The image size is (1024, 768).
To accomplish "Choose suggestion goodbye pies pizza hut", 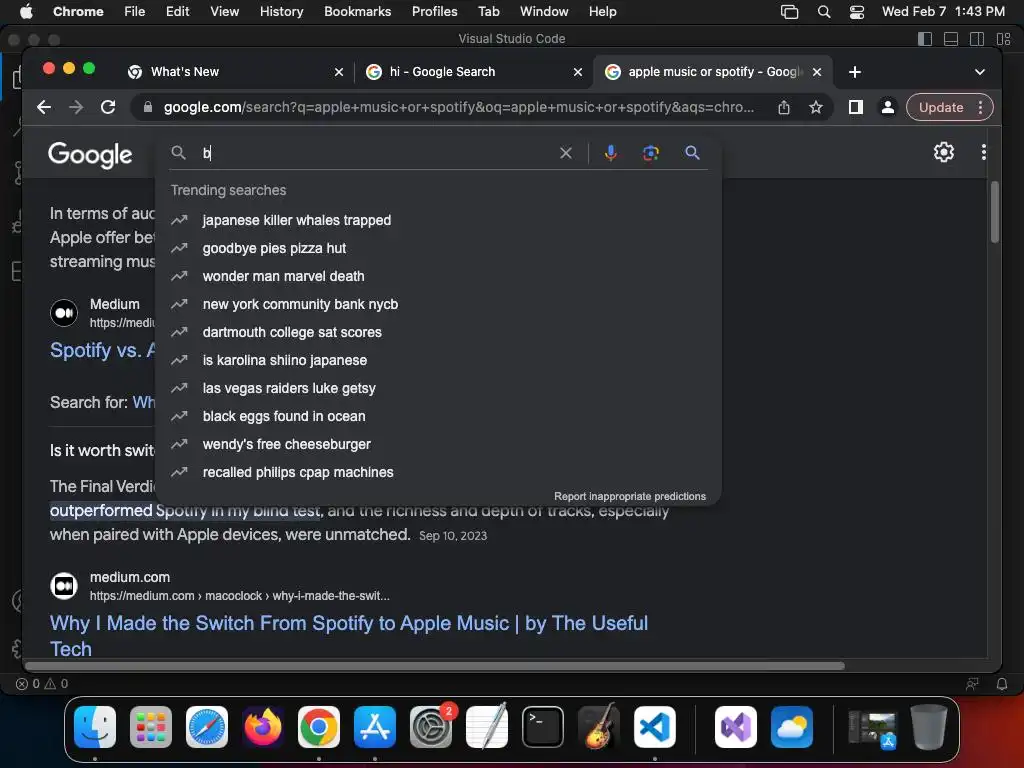I will [x=438, y=248].
